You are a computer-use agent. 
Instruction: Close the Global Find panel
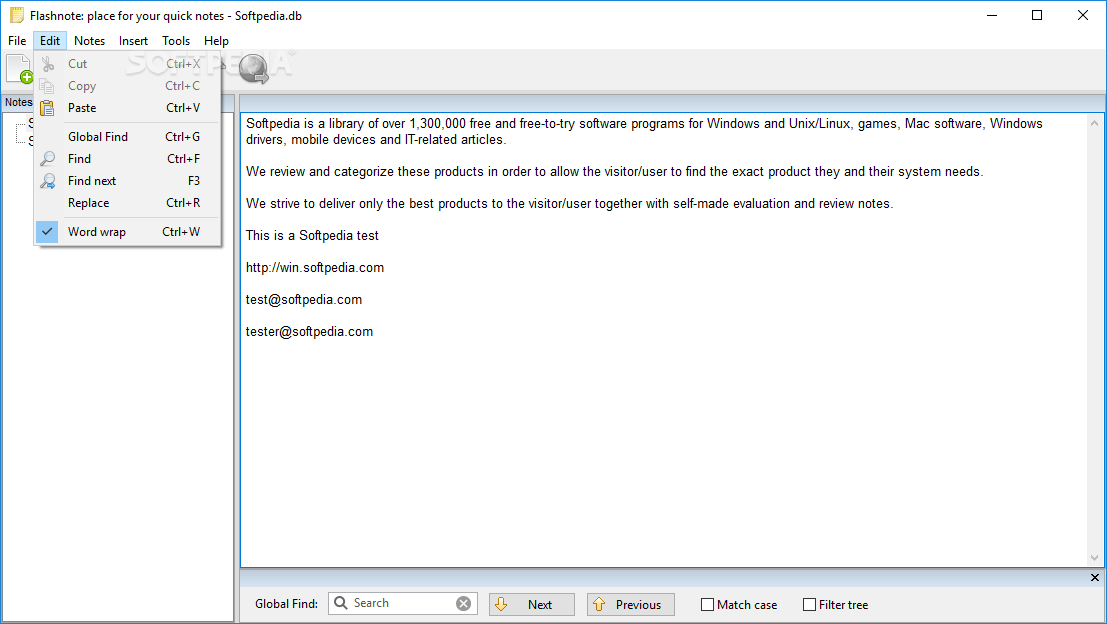(1094, 577)
